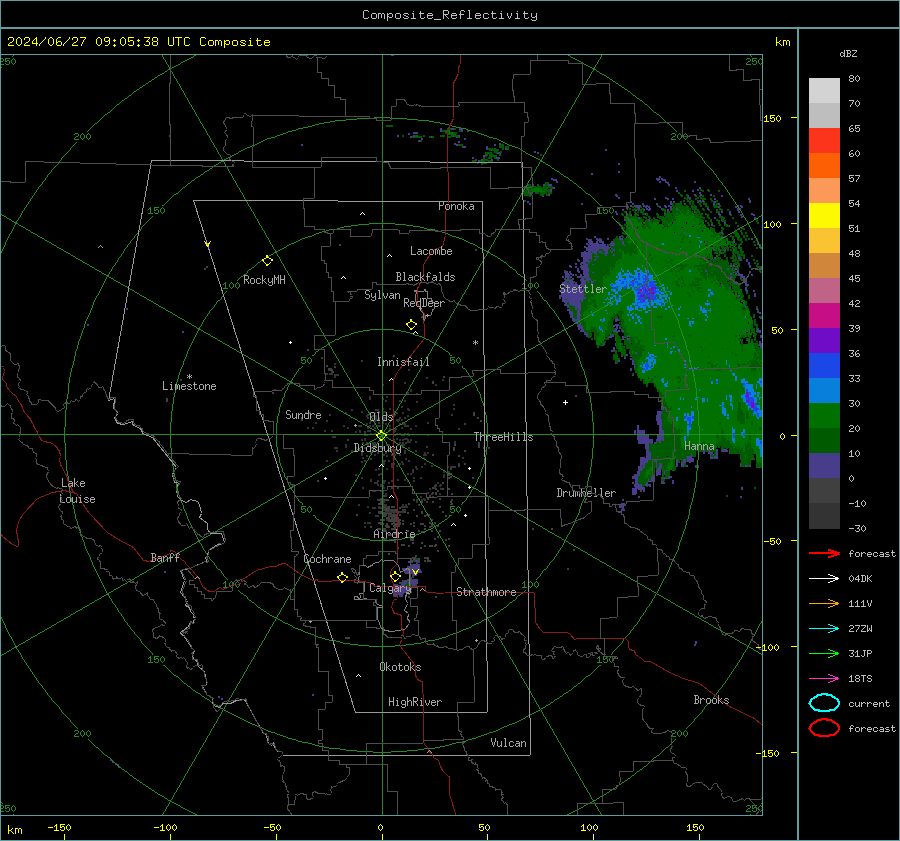Click the cyan current ellipse in legend

[824, 703]
